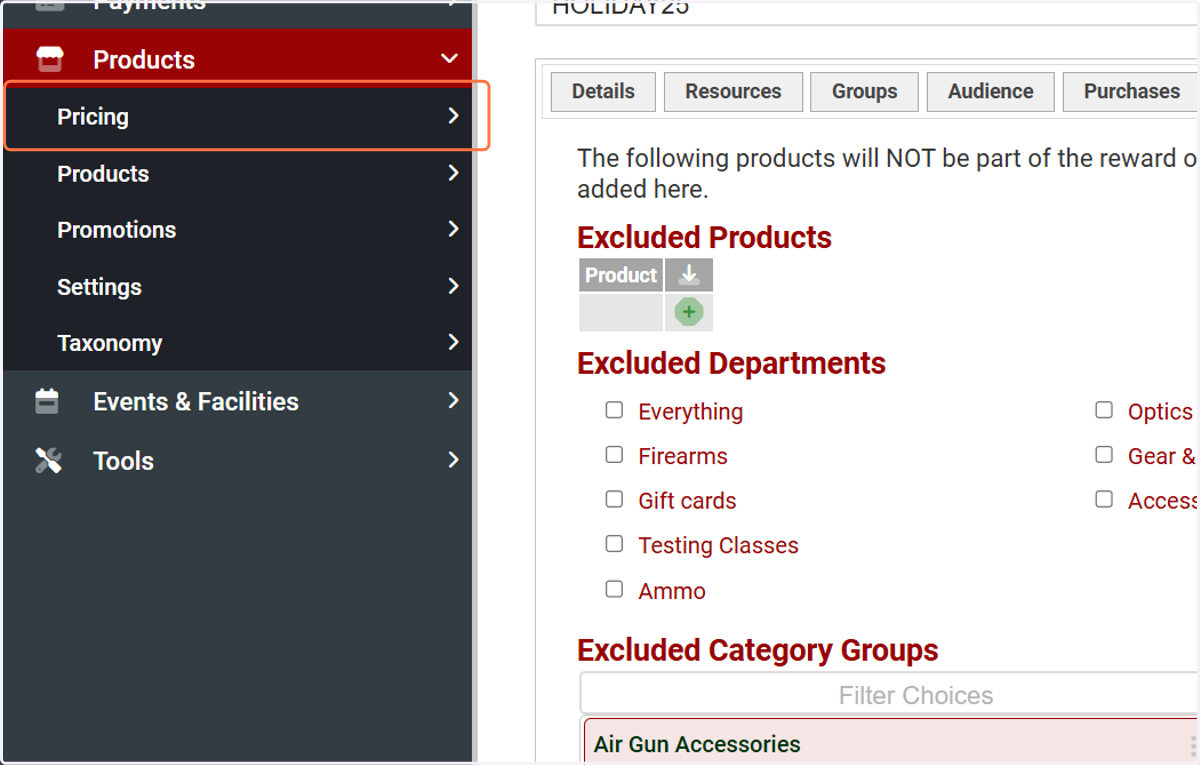
Task: Open Settings under Products
Action: (x=238, y=287)
